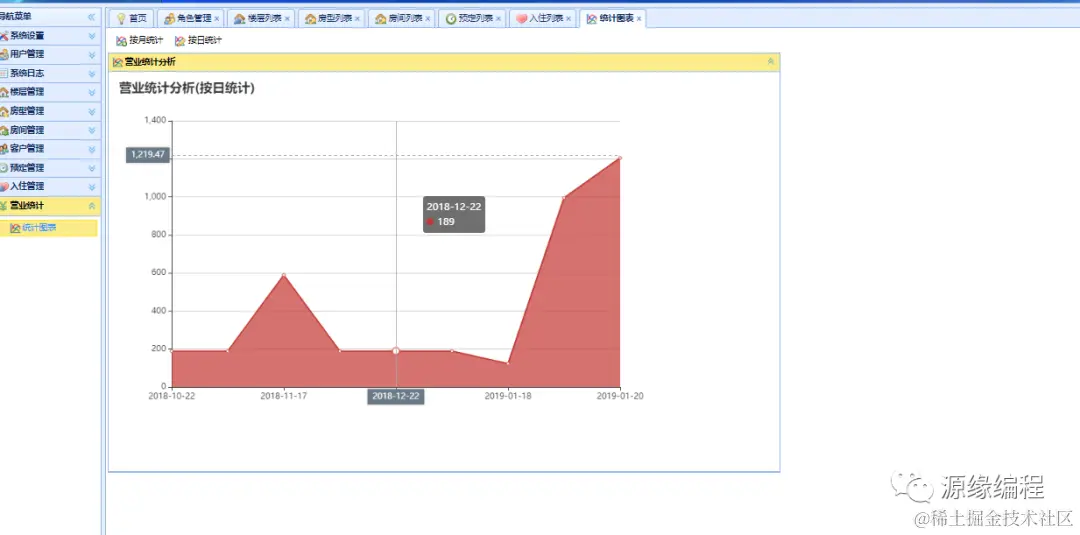The height and width of the screenshot is (535, 1080).
Task: Switch to the 楼层列表 tab
Action: (261, 19)
